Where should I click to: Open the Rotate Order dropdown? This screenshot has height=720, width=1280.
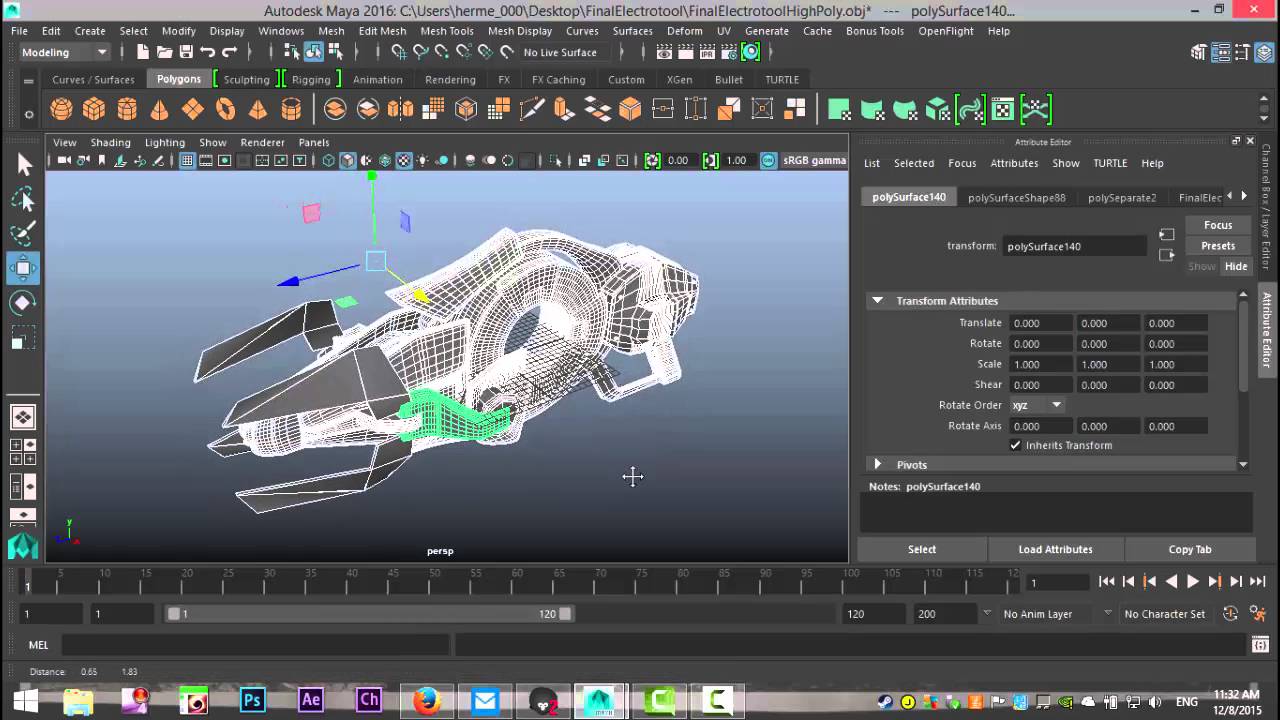[1036, 405]
